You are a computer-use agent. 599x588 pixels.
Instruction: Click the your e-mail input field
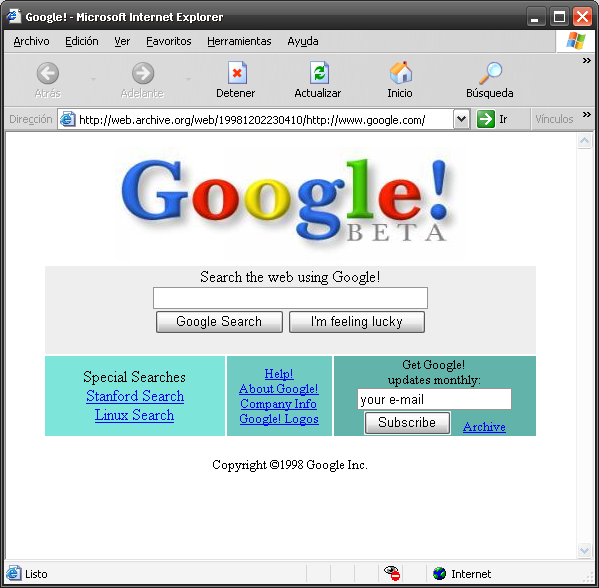(434, 399)
